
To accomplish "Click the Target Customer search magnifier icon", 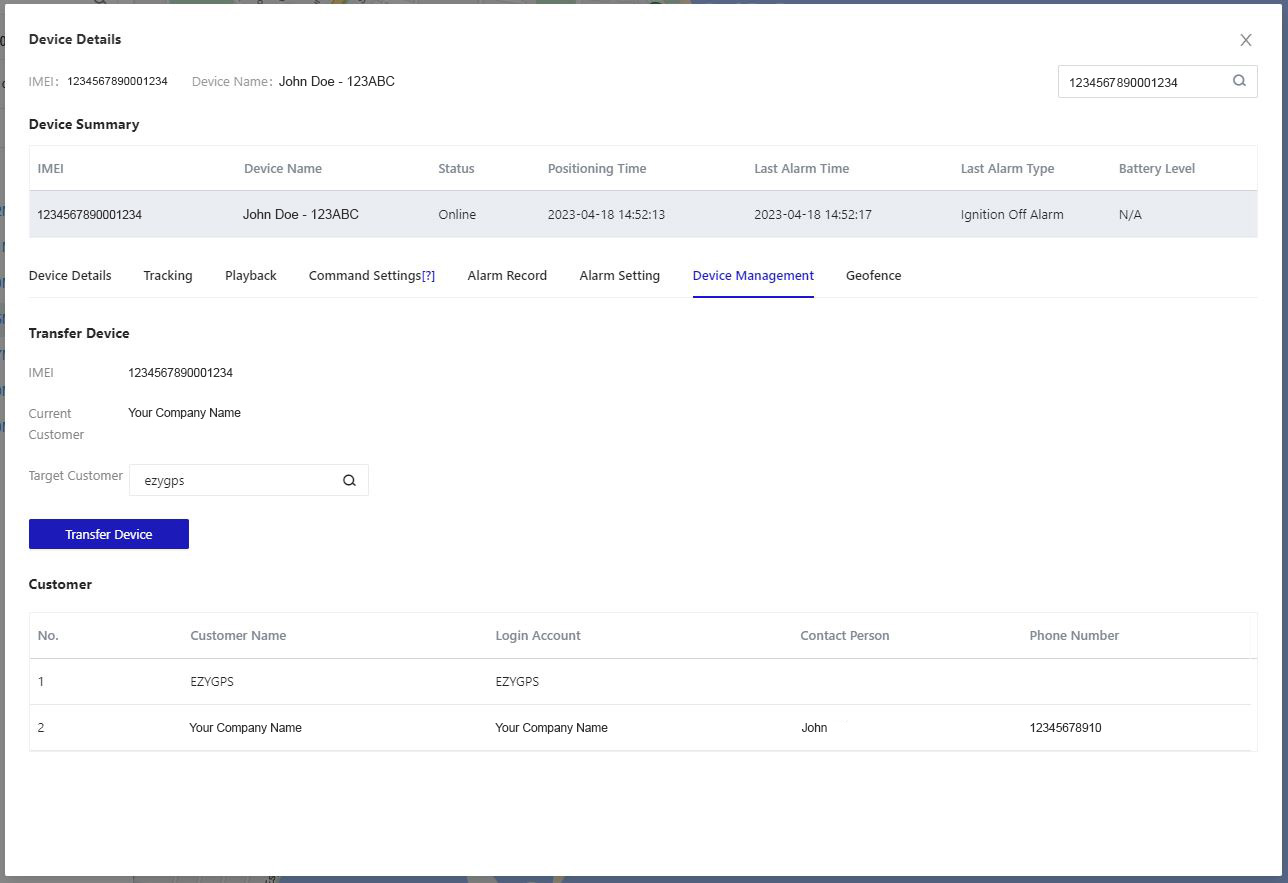I will pos(349,480).
